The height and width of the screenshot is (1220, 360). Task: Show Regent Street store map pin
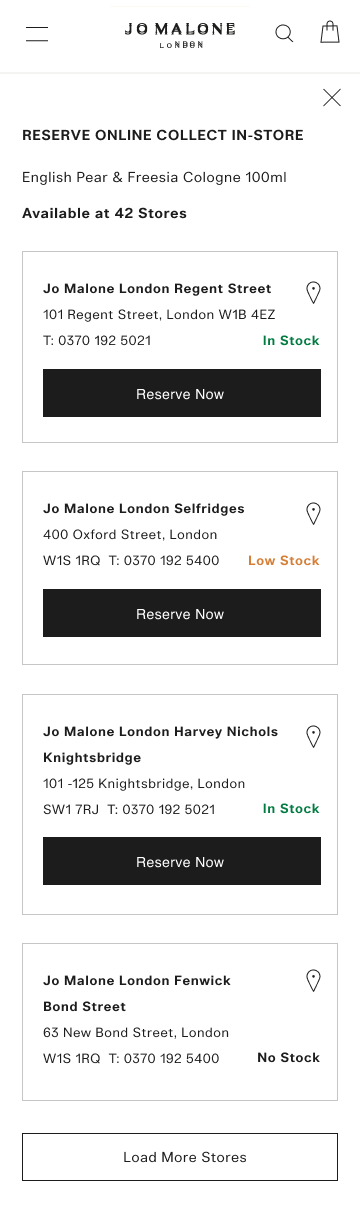[313, 293]
